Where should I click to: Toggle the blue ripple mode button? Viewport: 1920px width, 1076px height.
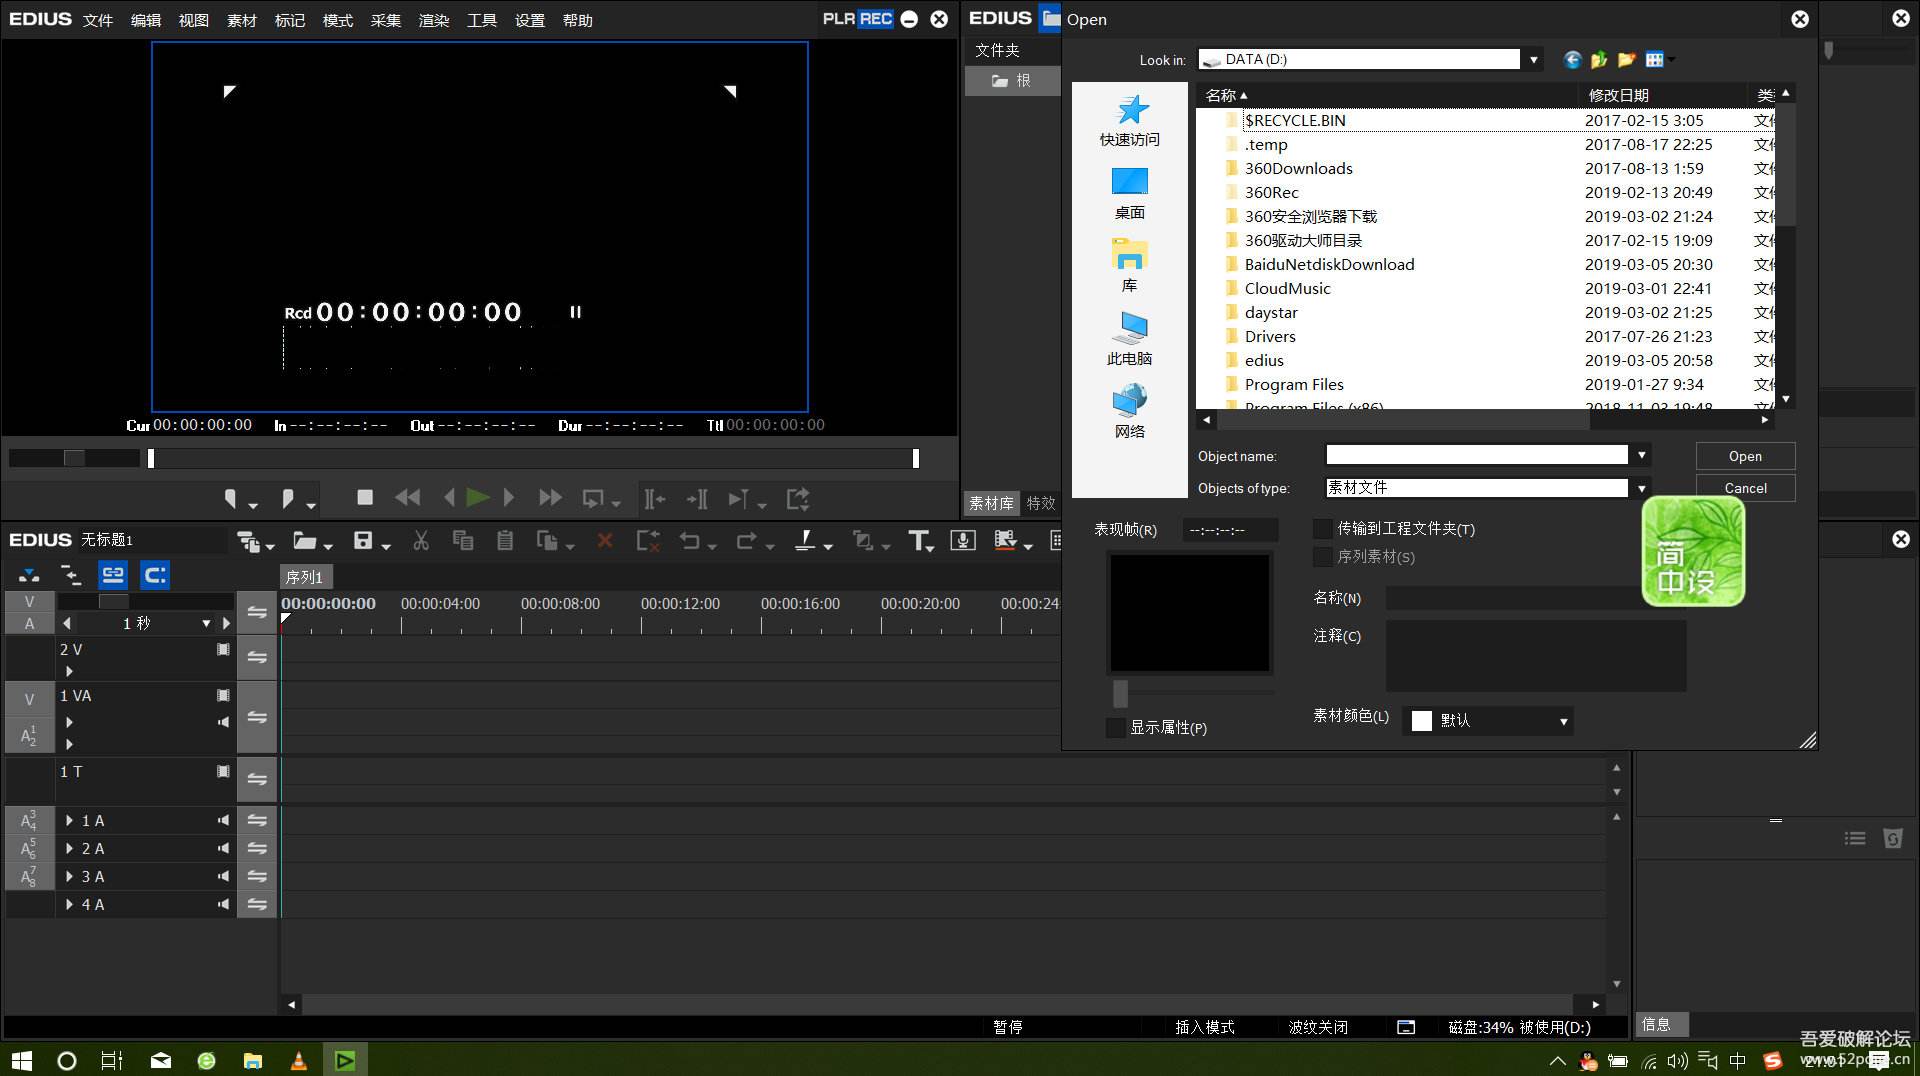pyautogui.click(x=155, y=575)
